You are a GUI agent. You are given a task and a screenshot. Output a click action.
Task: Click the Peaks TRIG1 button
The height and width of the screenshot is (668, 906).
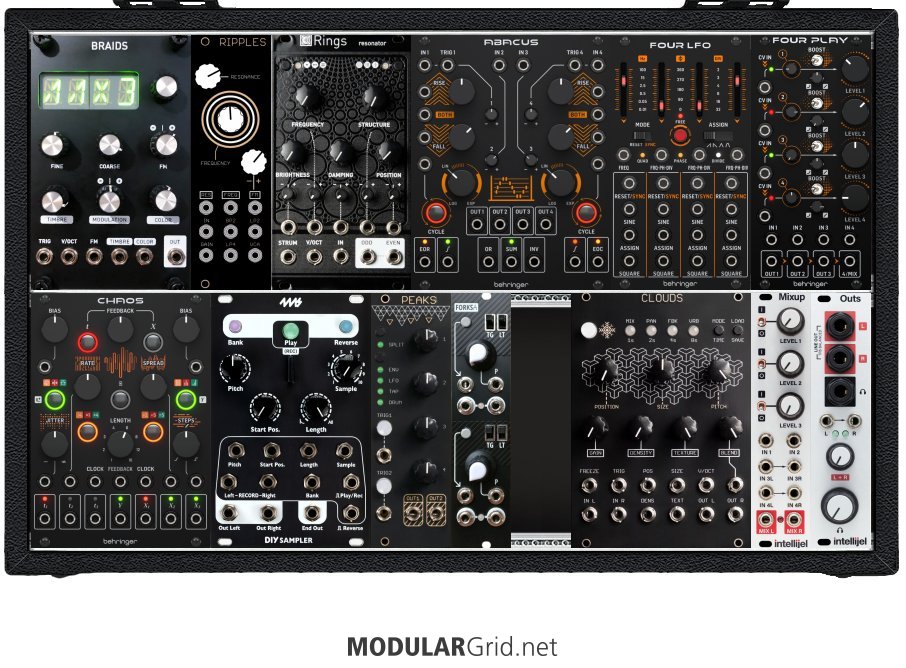pyautogui.click(x=384, y=429)
